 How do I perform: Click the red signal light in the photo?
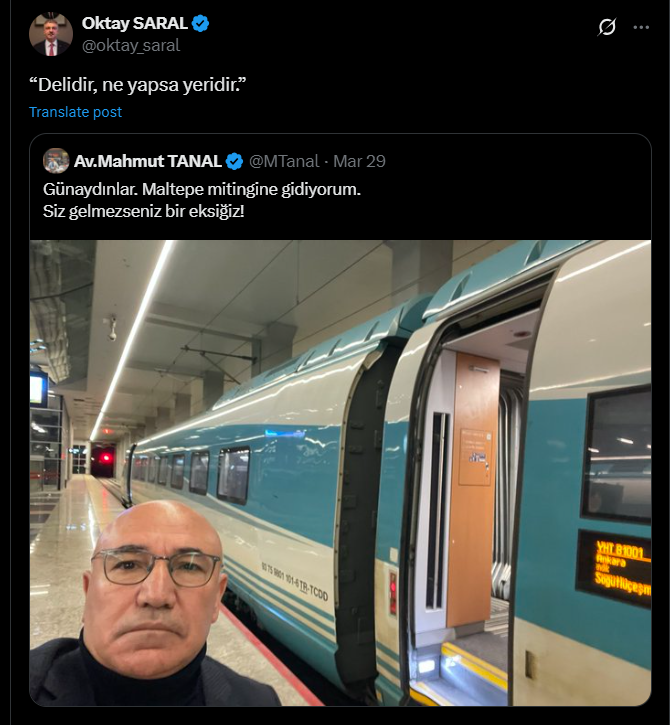tap(106, 458)
